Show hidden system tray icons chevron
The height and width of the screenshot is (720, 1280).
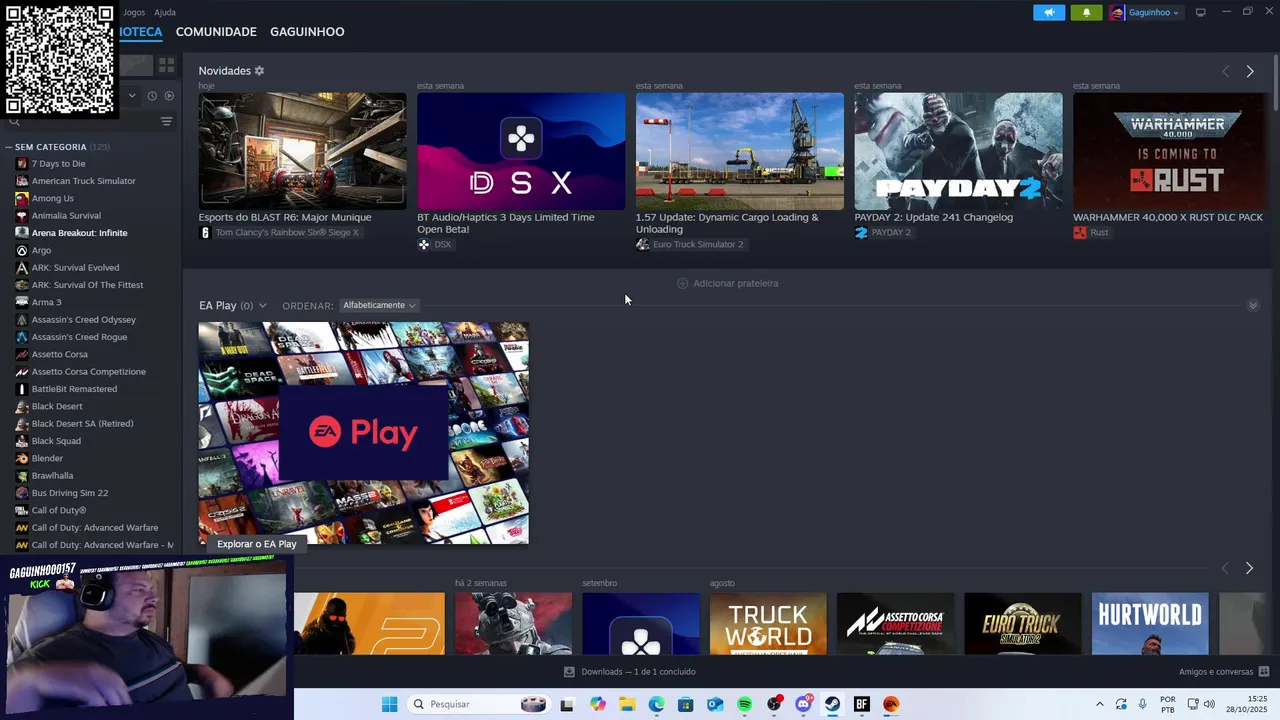pos(1100,704)
